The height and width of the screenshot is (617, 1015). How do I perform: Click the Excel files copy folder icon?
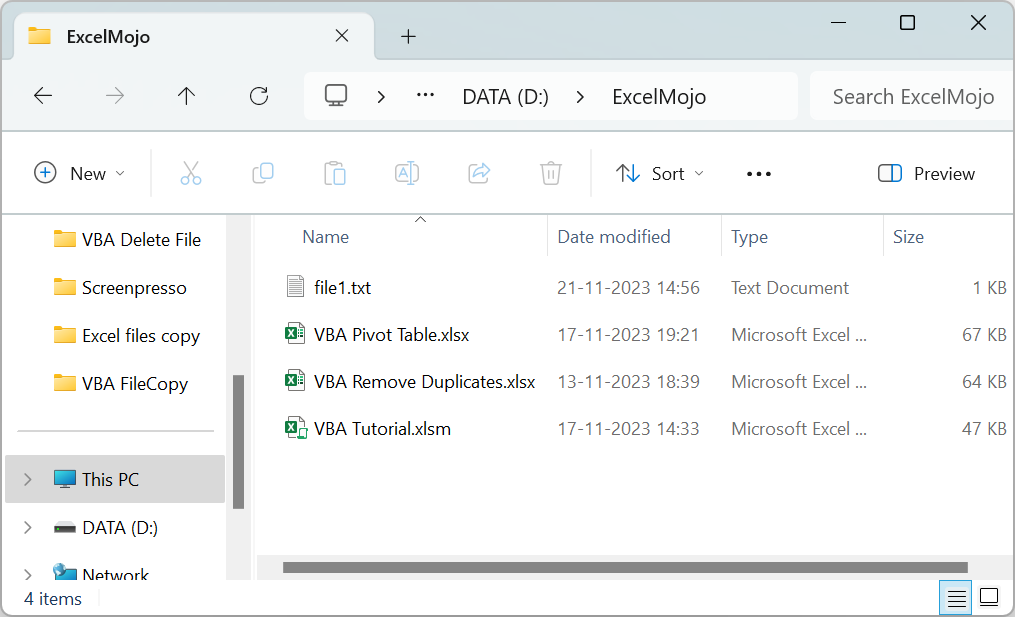[x=65, y=335]
